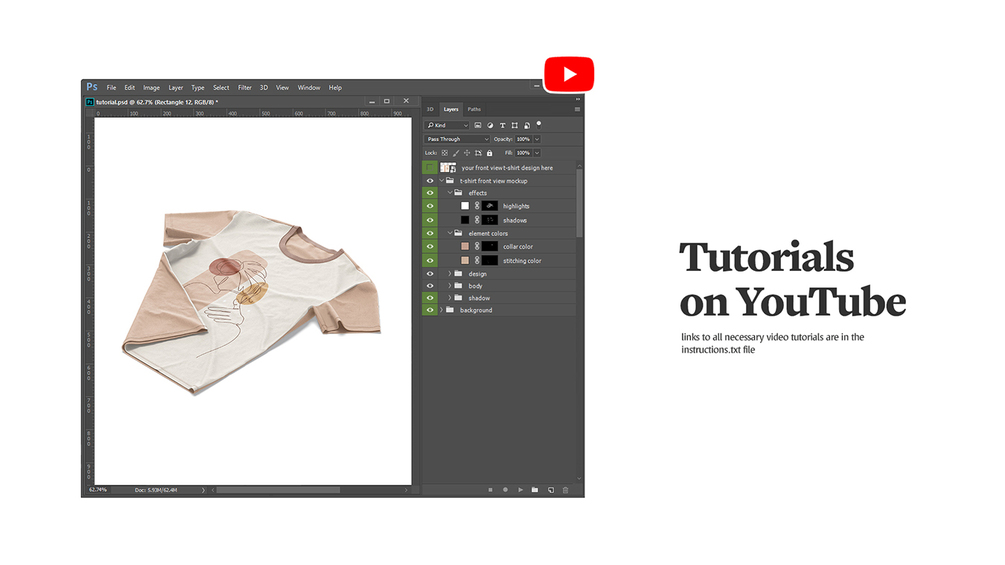Hide the collar color layer

point(430,247)
